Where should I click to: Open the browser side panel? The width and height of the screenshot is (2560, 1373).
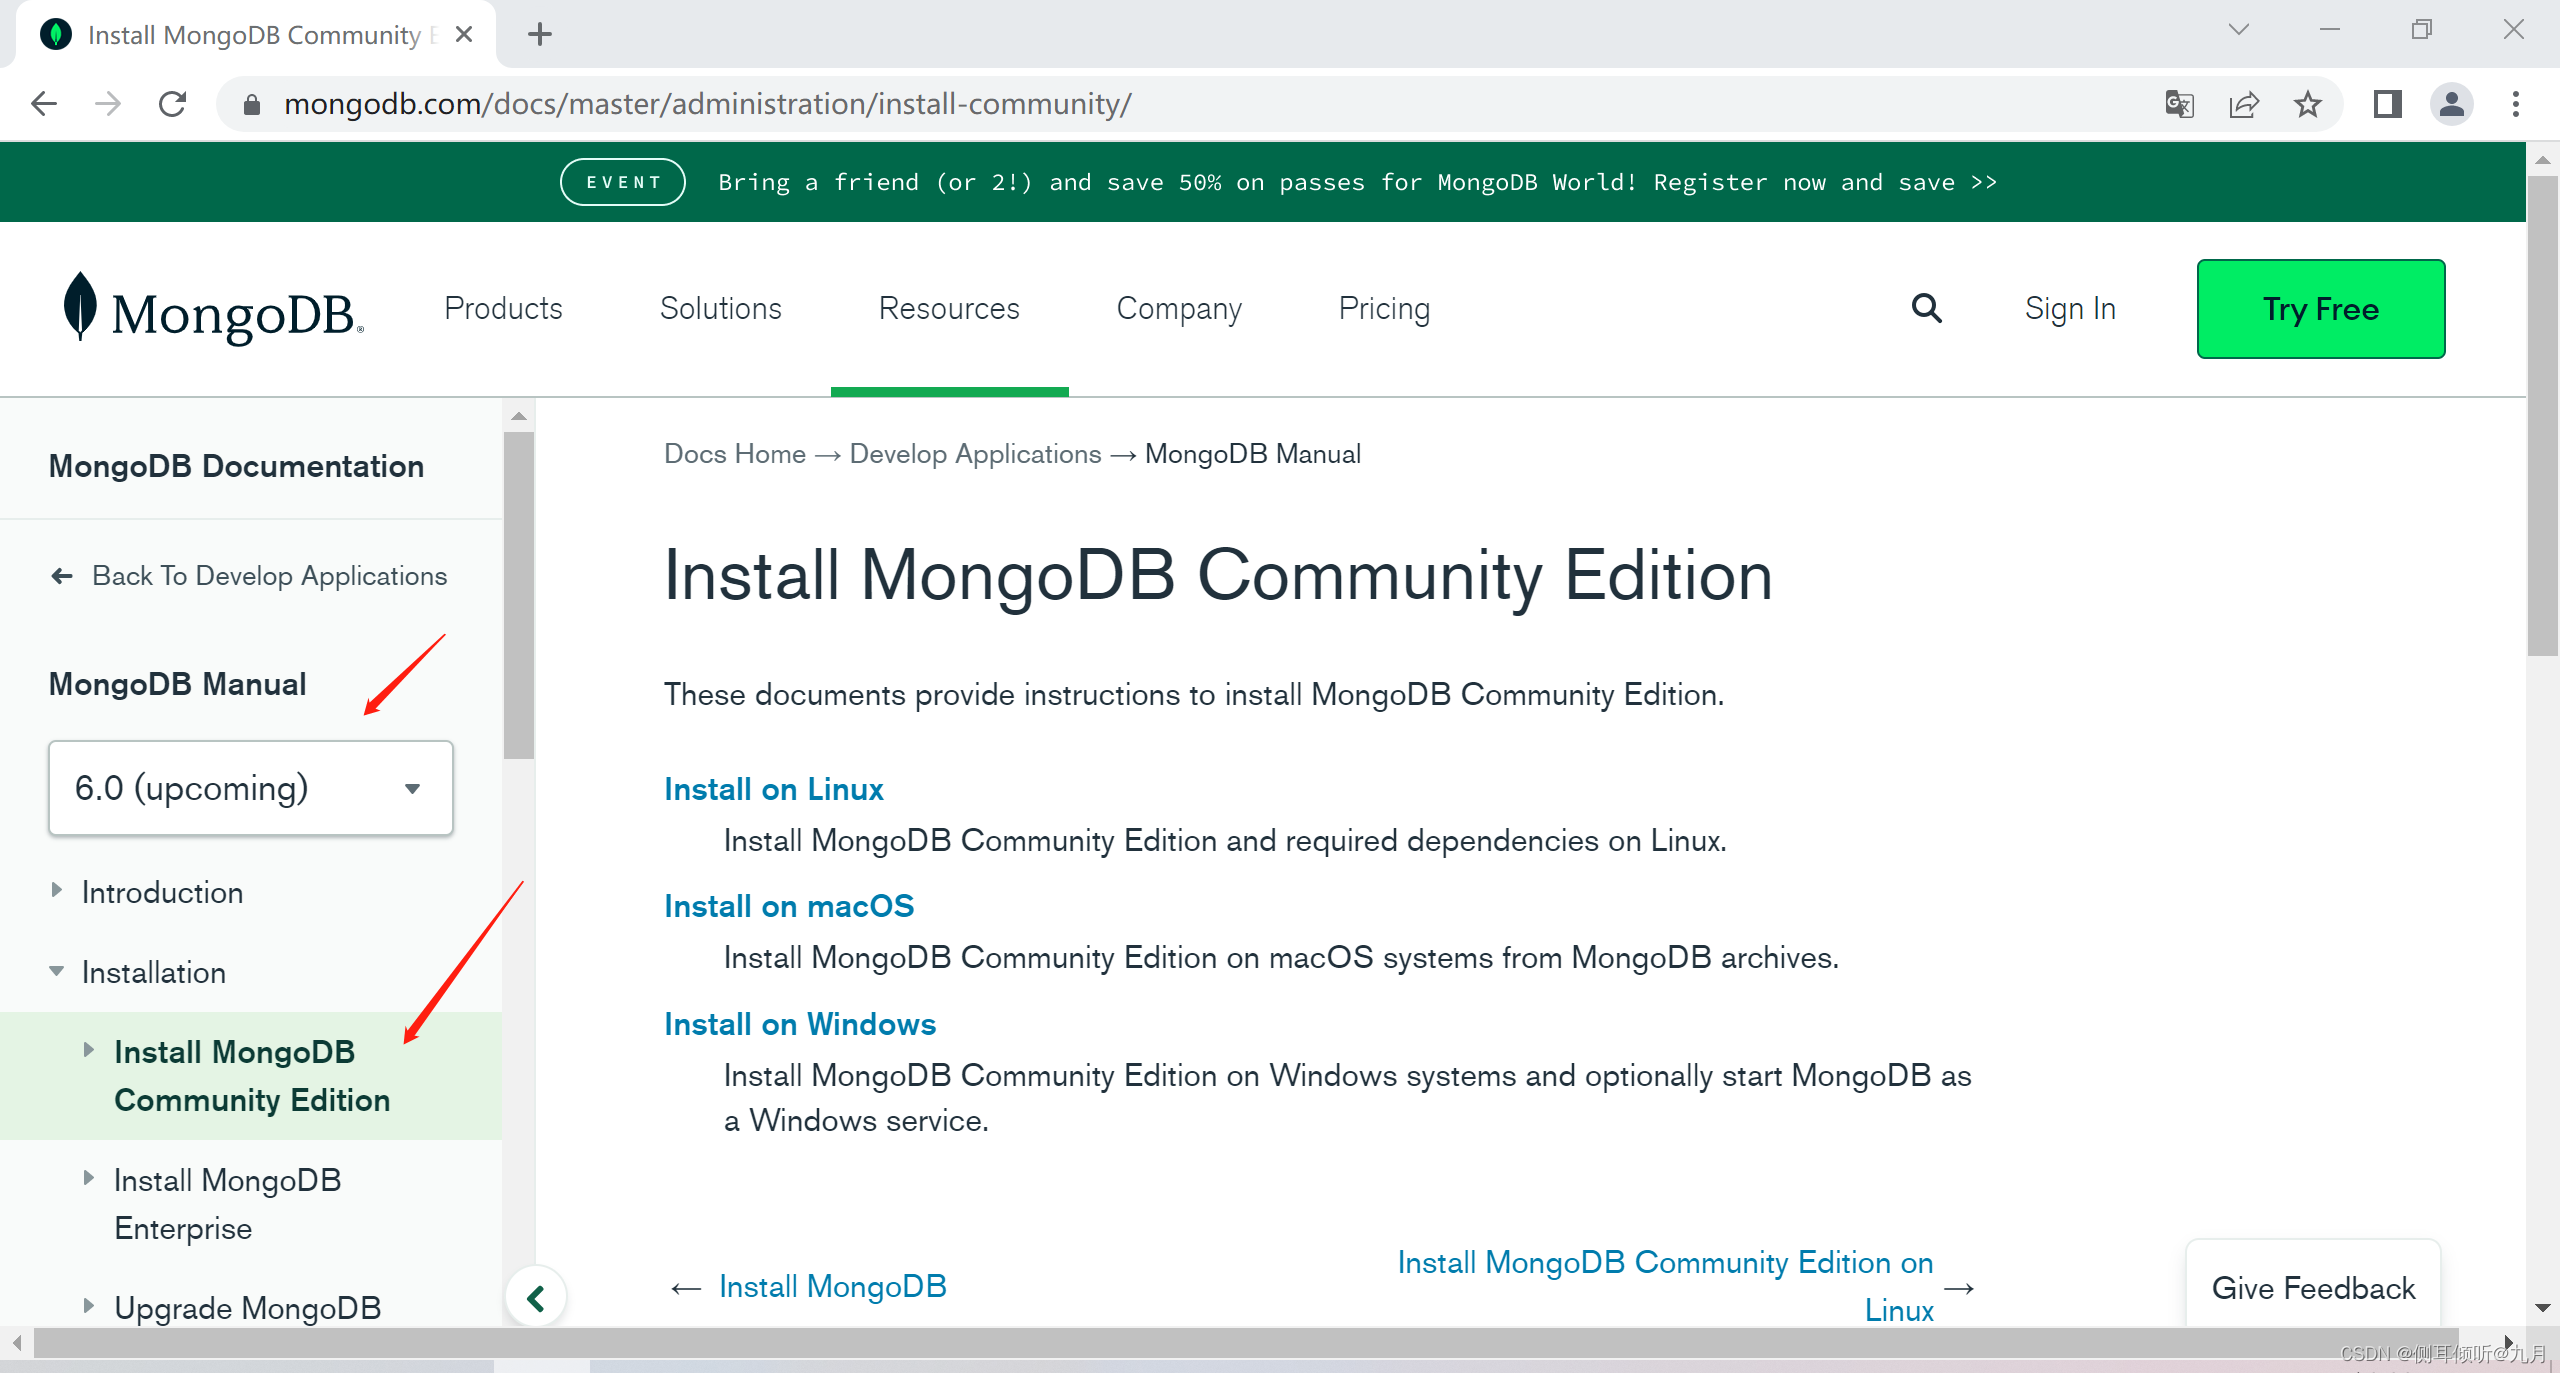tap(2388, 104)
